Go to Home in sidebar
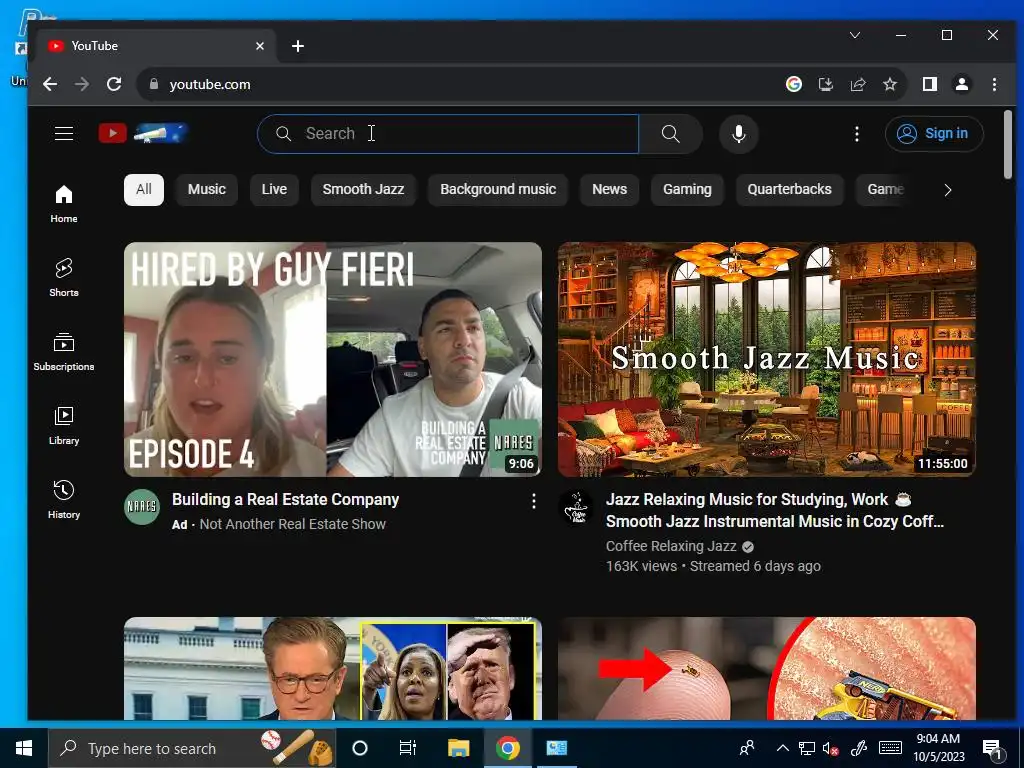The height and width of the screenshot is (768, 1024). [64, 204]
